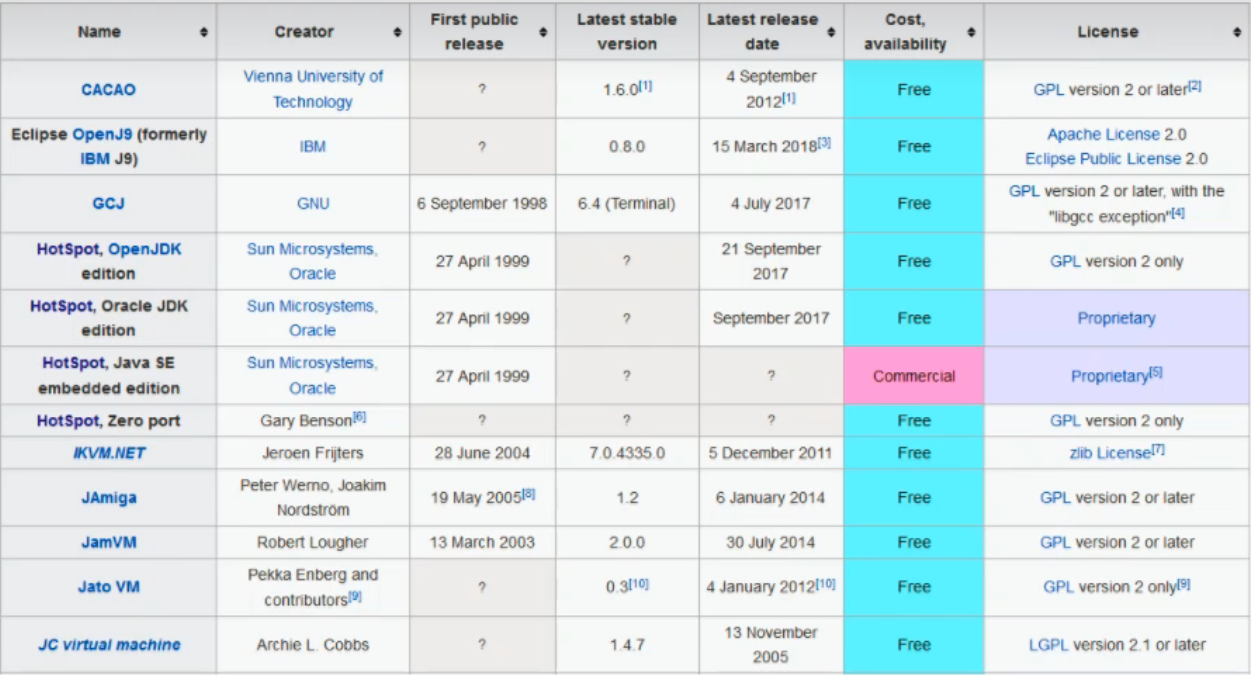Open the JamVM link
Viewport: 1251px width, 675px height.
tap(109, 543)
